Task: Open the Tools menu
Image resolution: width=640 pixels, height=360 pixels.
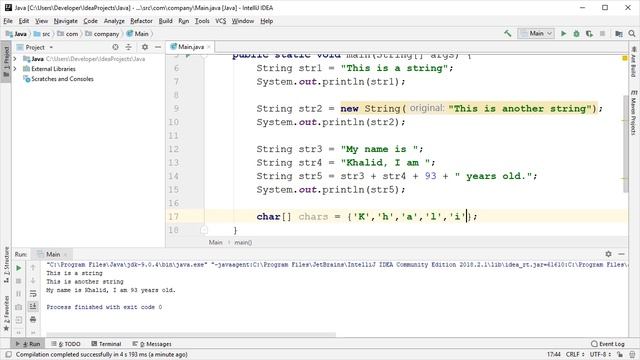Action: (x=202, y=21)
